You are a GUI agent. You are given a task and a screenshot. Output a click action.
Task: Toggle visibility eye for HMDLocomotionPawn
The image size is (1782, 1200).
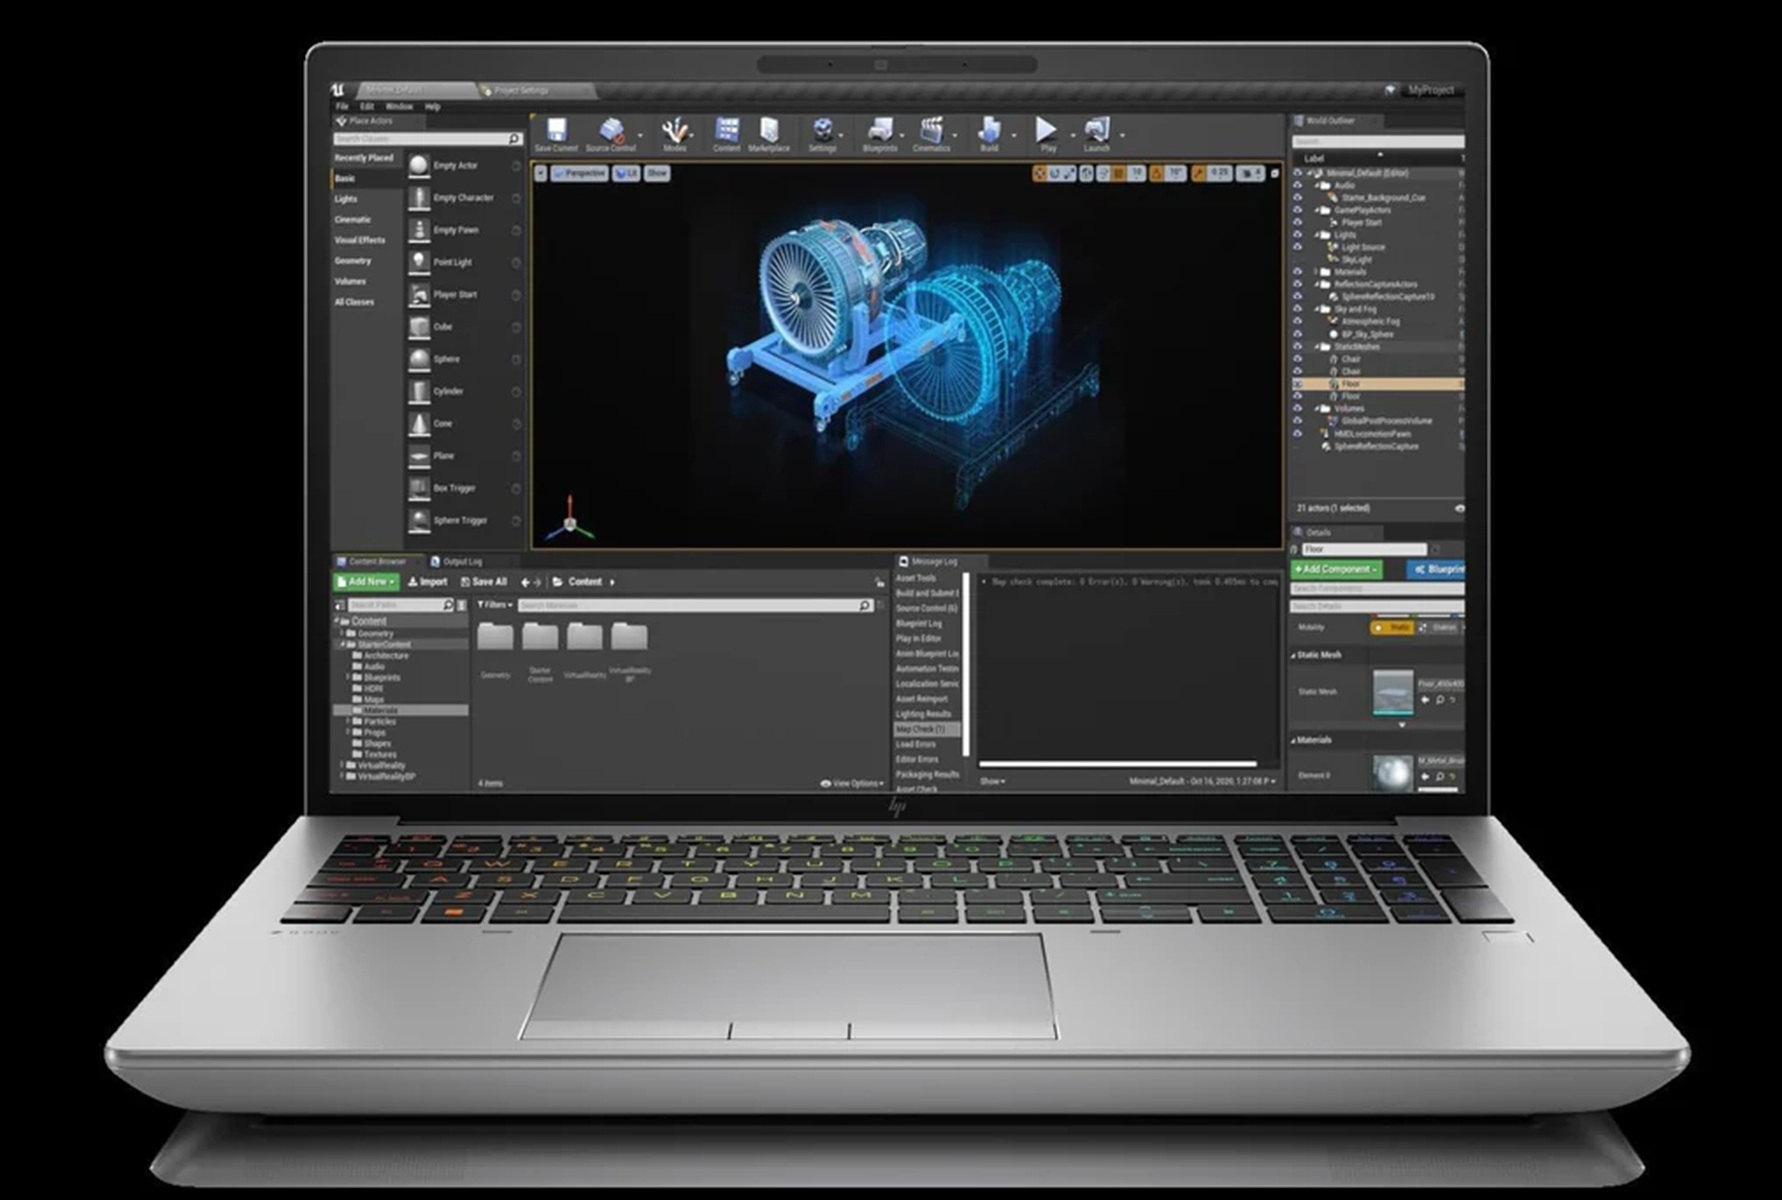coord(1298,433)
